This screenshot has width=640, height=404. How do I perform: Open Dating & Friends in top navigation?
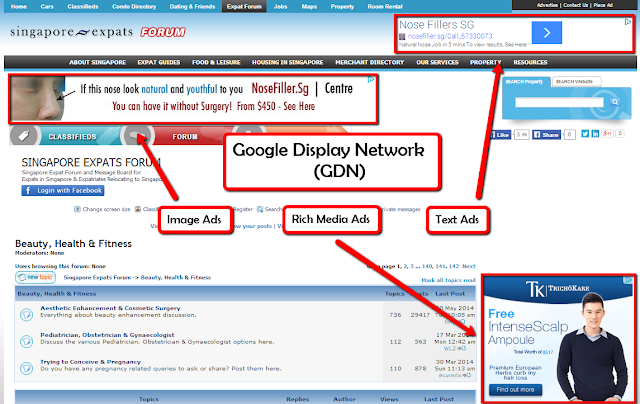tap(192, 7)
